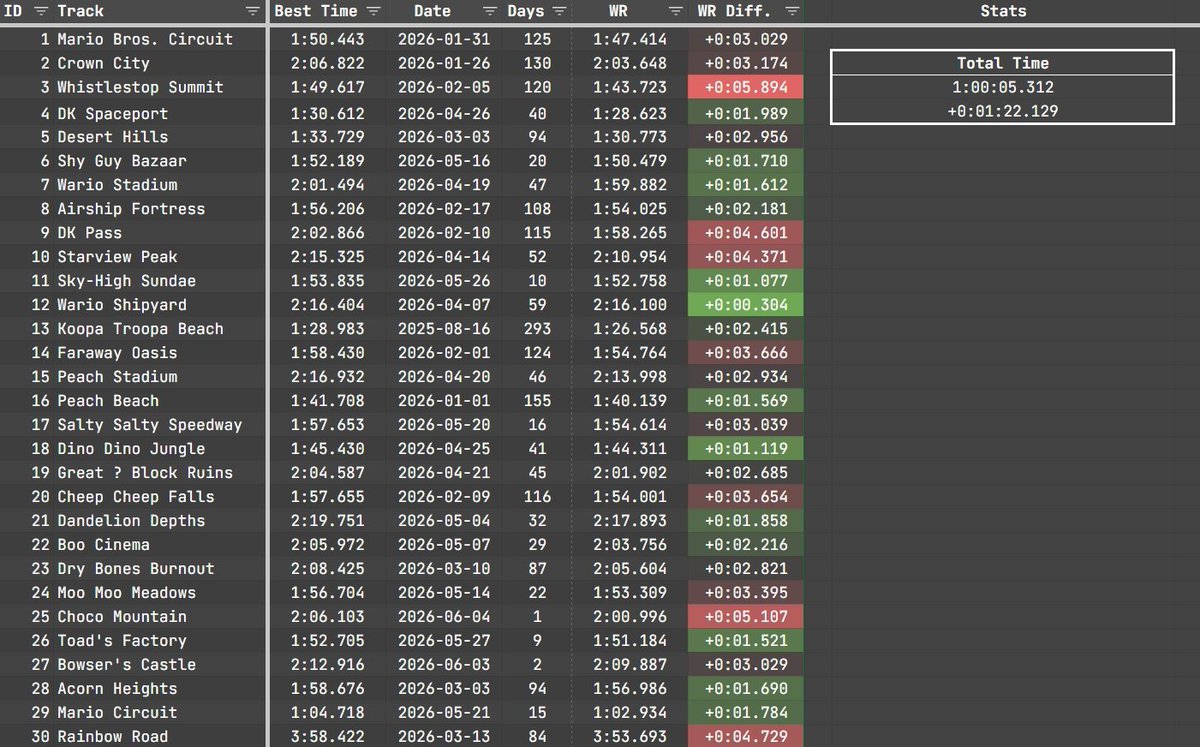Select the Wario Shipyard track cell
The image size is (1200, 747).
(x=160, y=305)
